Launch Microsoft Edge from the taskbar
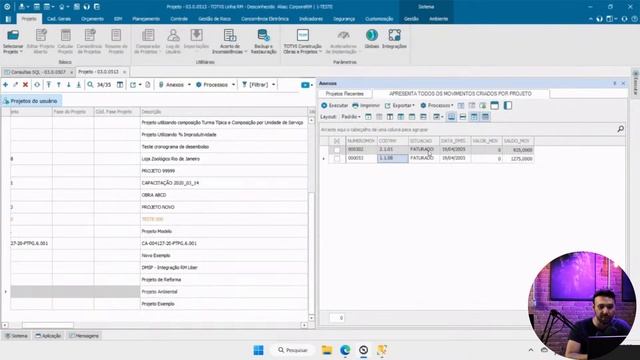 (345, 350)
